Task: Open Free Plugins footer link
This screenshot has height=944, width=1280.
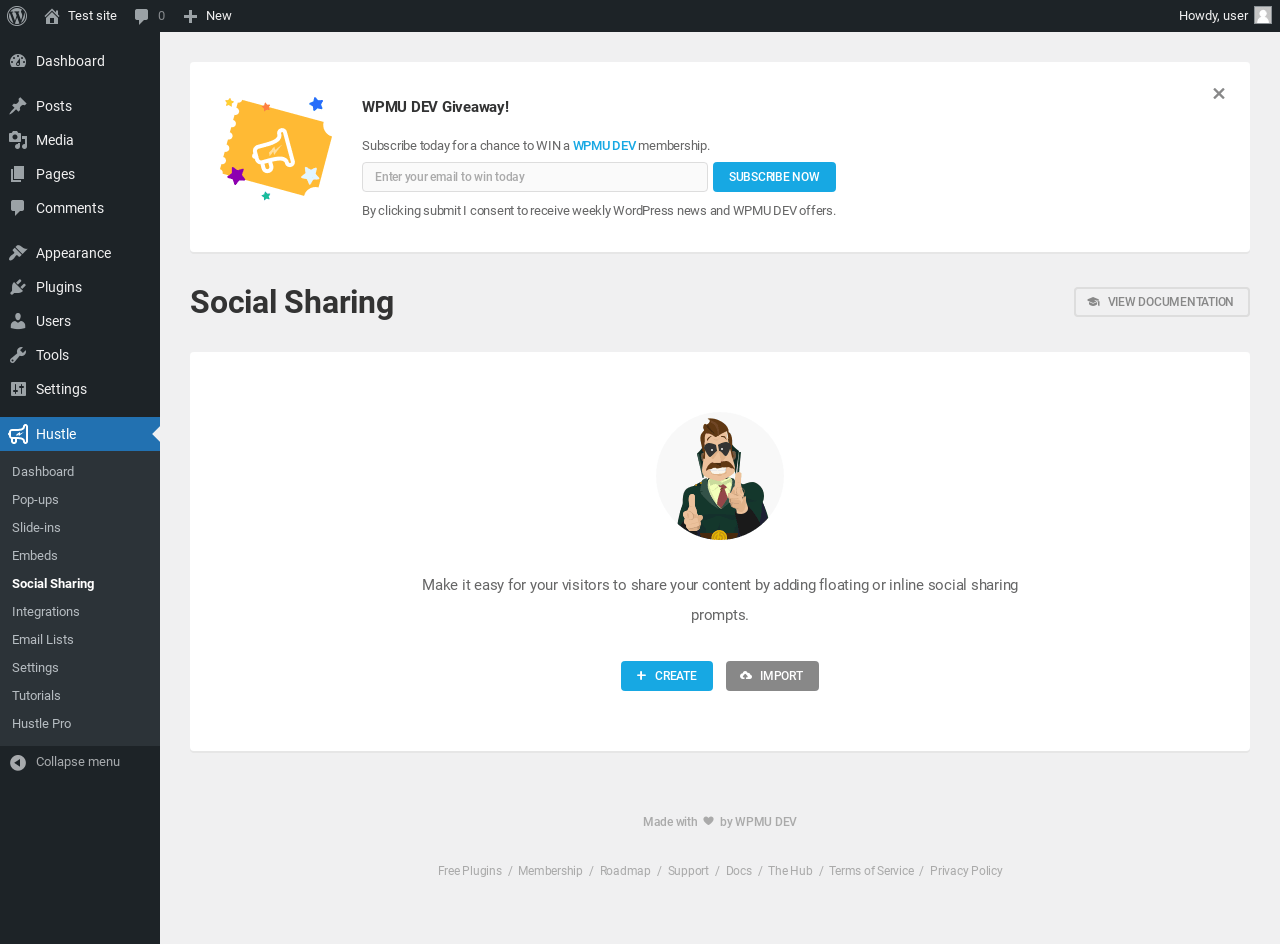Action: [470, 871]
